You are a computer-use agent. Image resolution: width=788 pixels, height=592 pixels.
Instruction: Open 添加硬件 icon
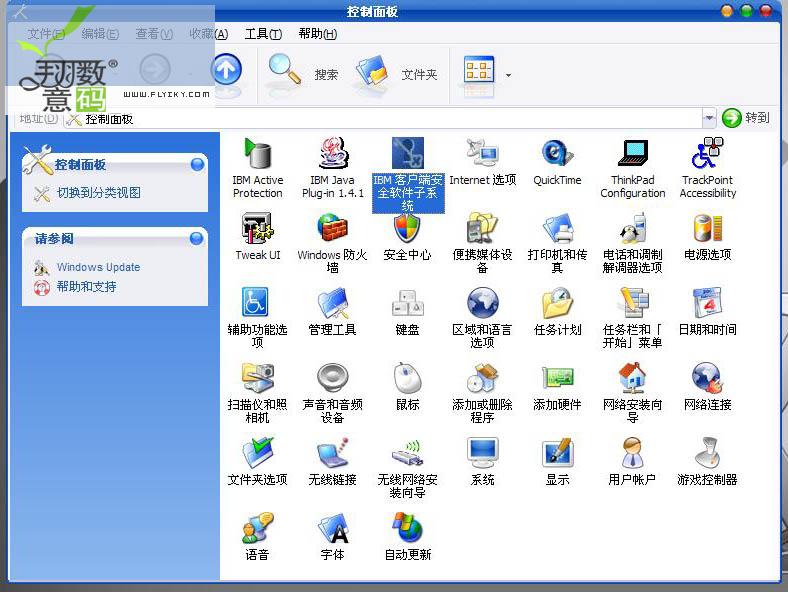(557, 378)
